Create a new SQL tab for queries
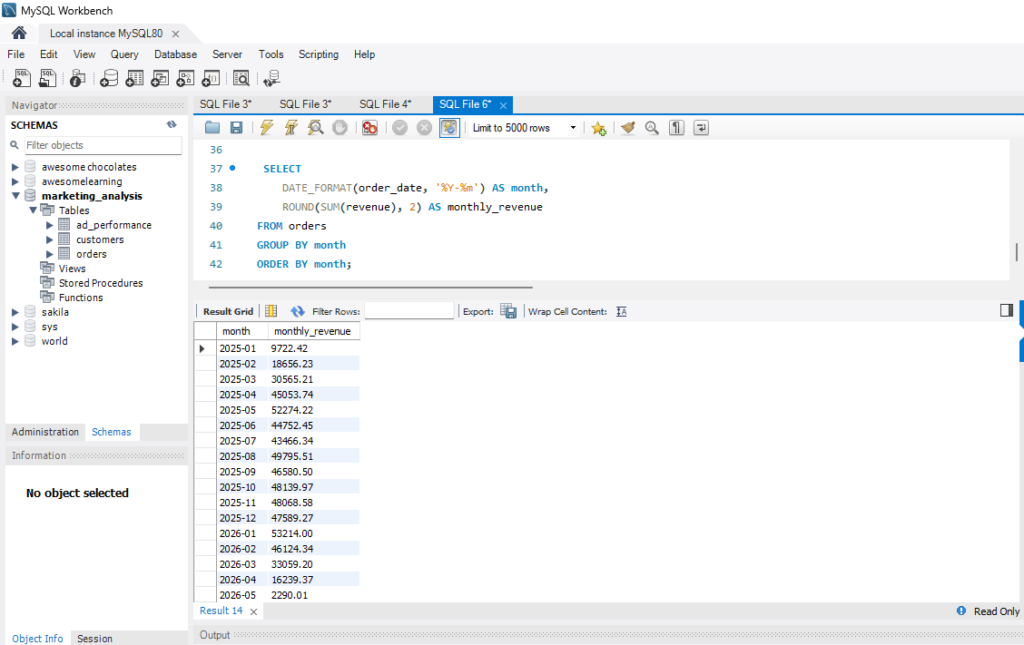The image size is (1024, 645). (x=22, y=78)
